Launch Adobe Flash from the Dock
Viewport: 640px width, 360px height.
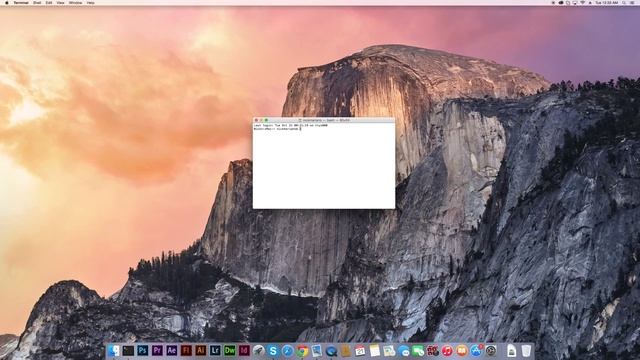(186, 350)
